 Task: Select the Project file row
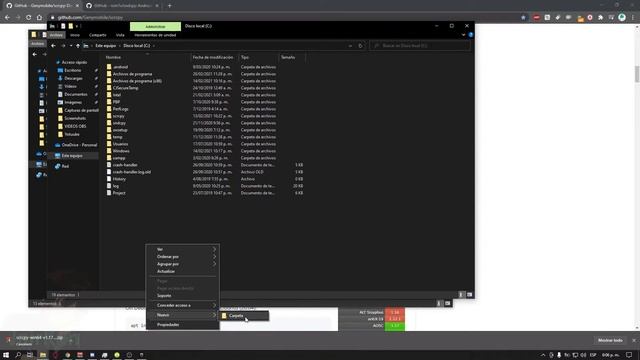[x=119, y=193]
